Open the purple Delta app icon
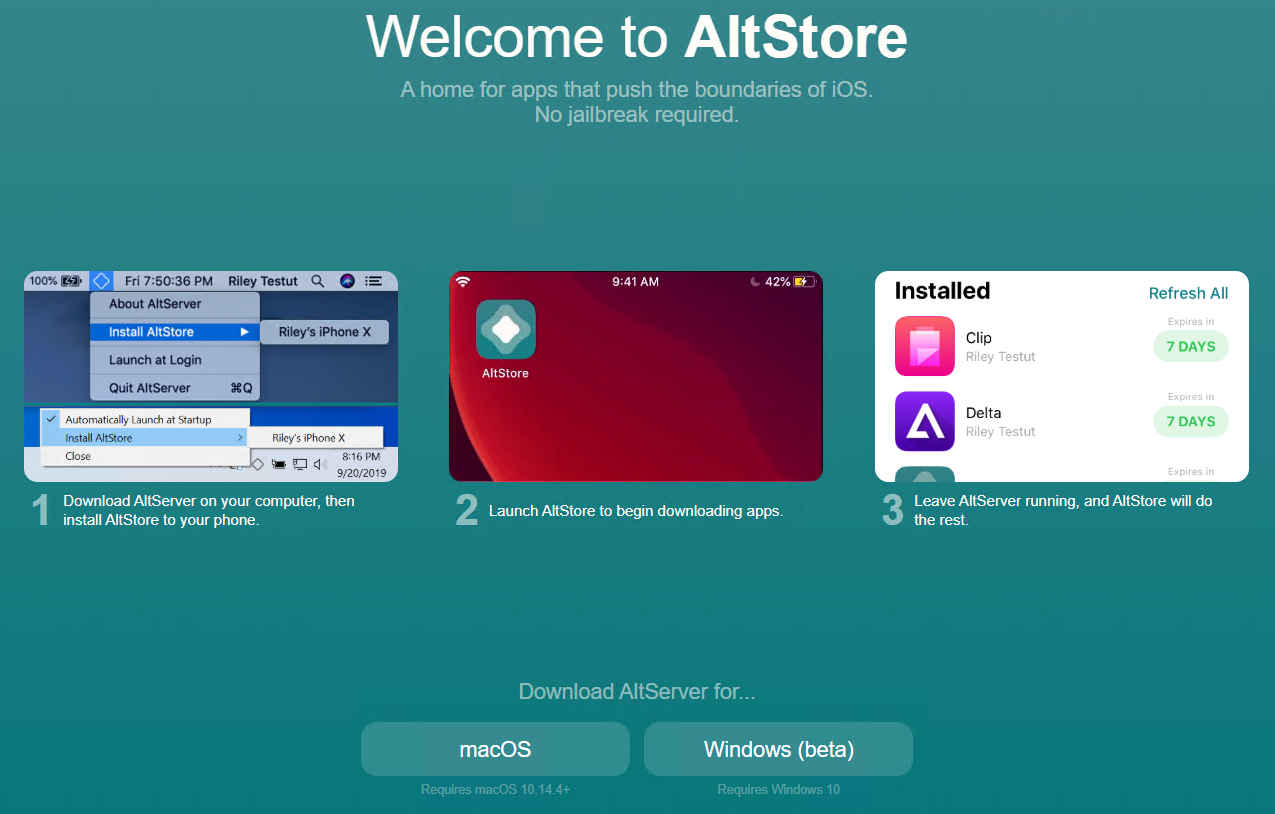The width and height of the screenshot is (1275, 814). [x=924, y=421]
